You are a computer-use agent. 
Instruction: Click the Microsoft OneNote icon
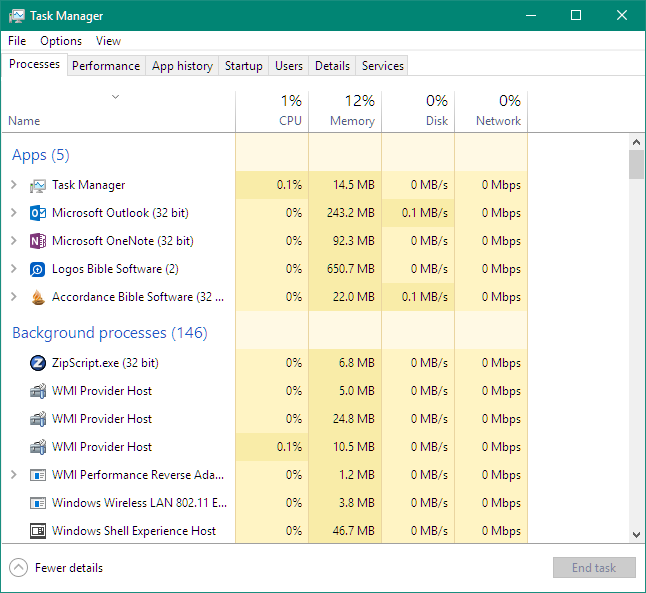click(x=38, y=241)
